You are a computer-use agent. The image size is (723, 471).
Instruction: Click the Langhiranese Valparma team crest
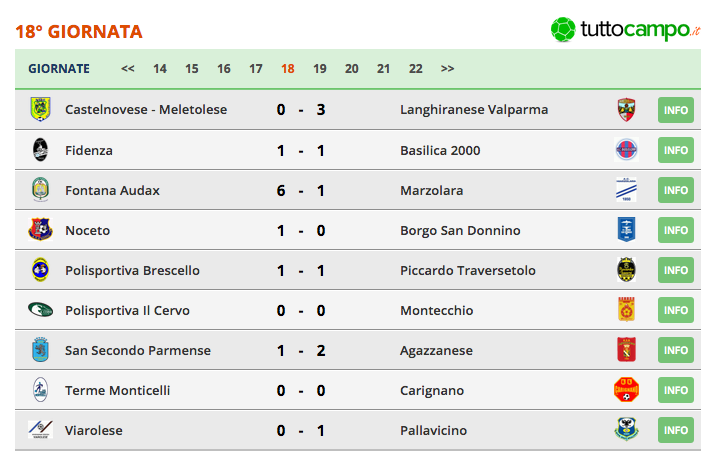click(x=626, y=110)
